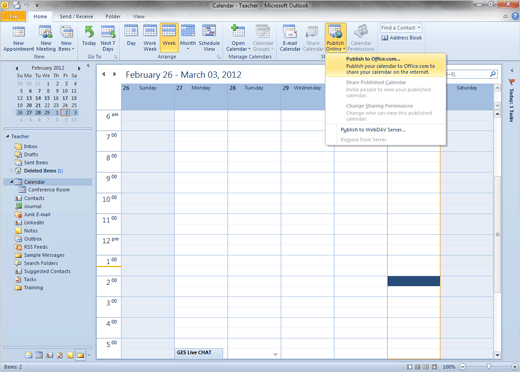Select the Week view button
Viewport: 520px width, 372px height.
pyautogui.click(x=169, y=37)
